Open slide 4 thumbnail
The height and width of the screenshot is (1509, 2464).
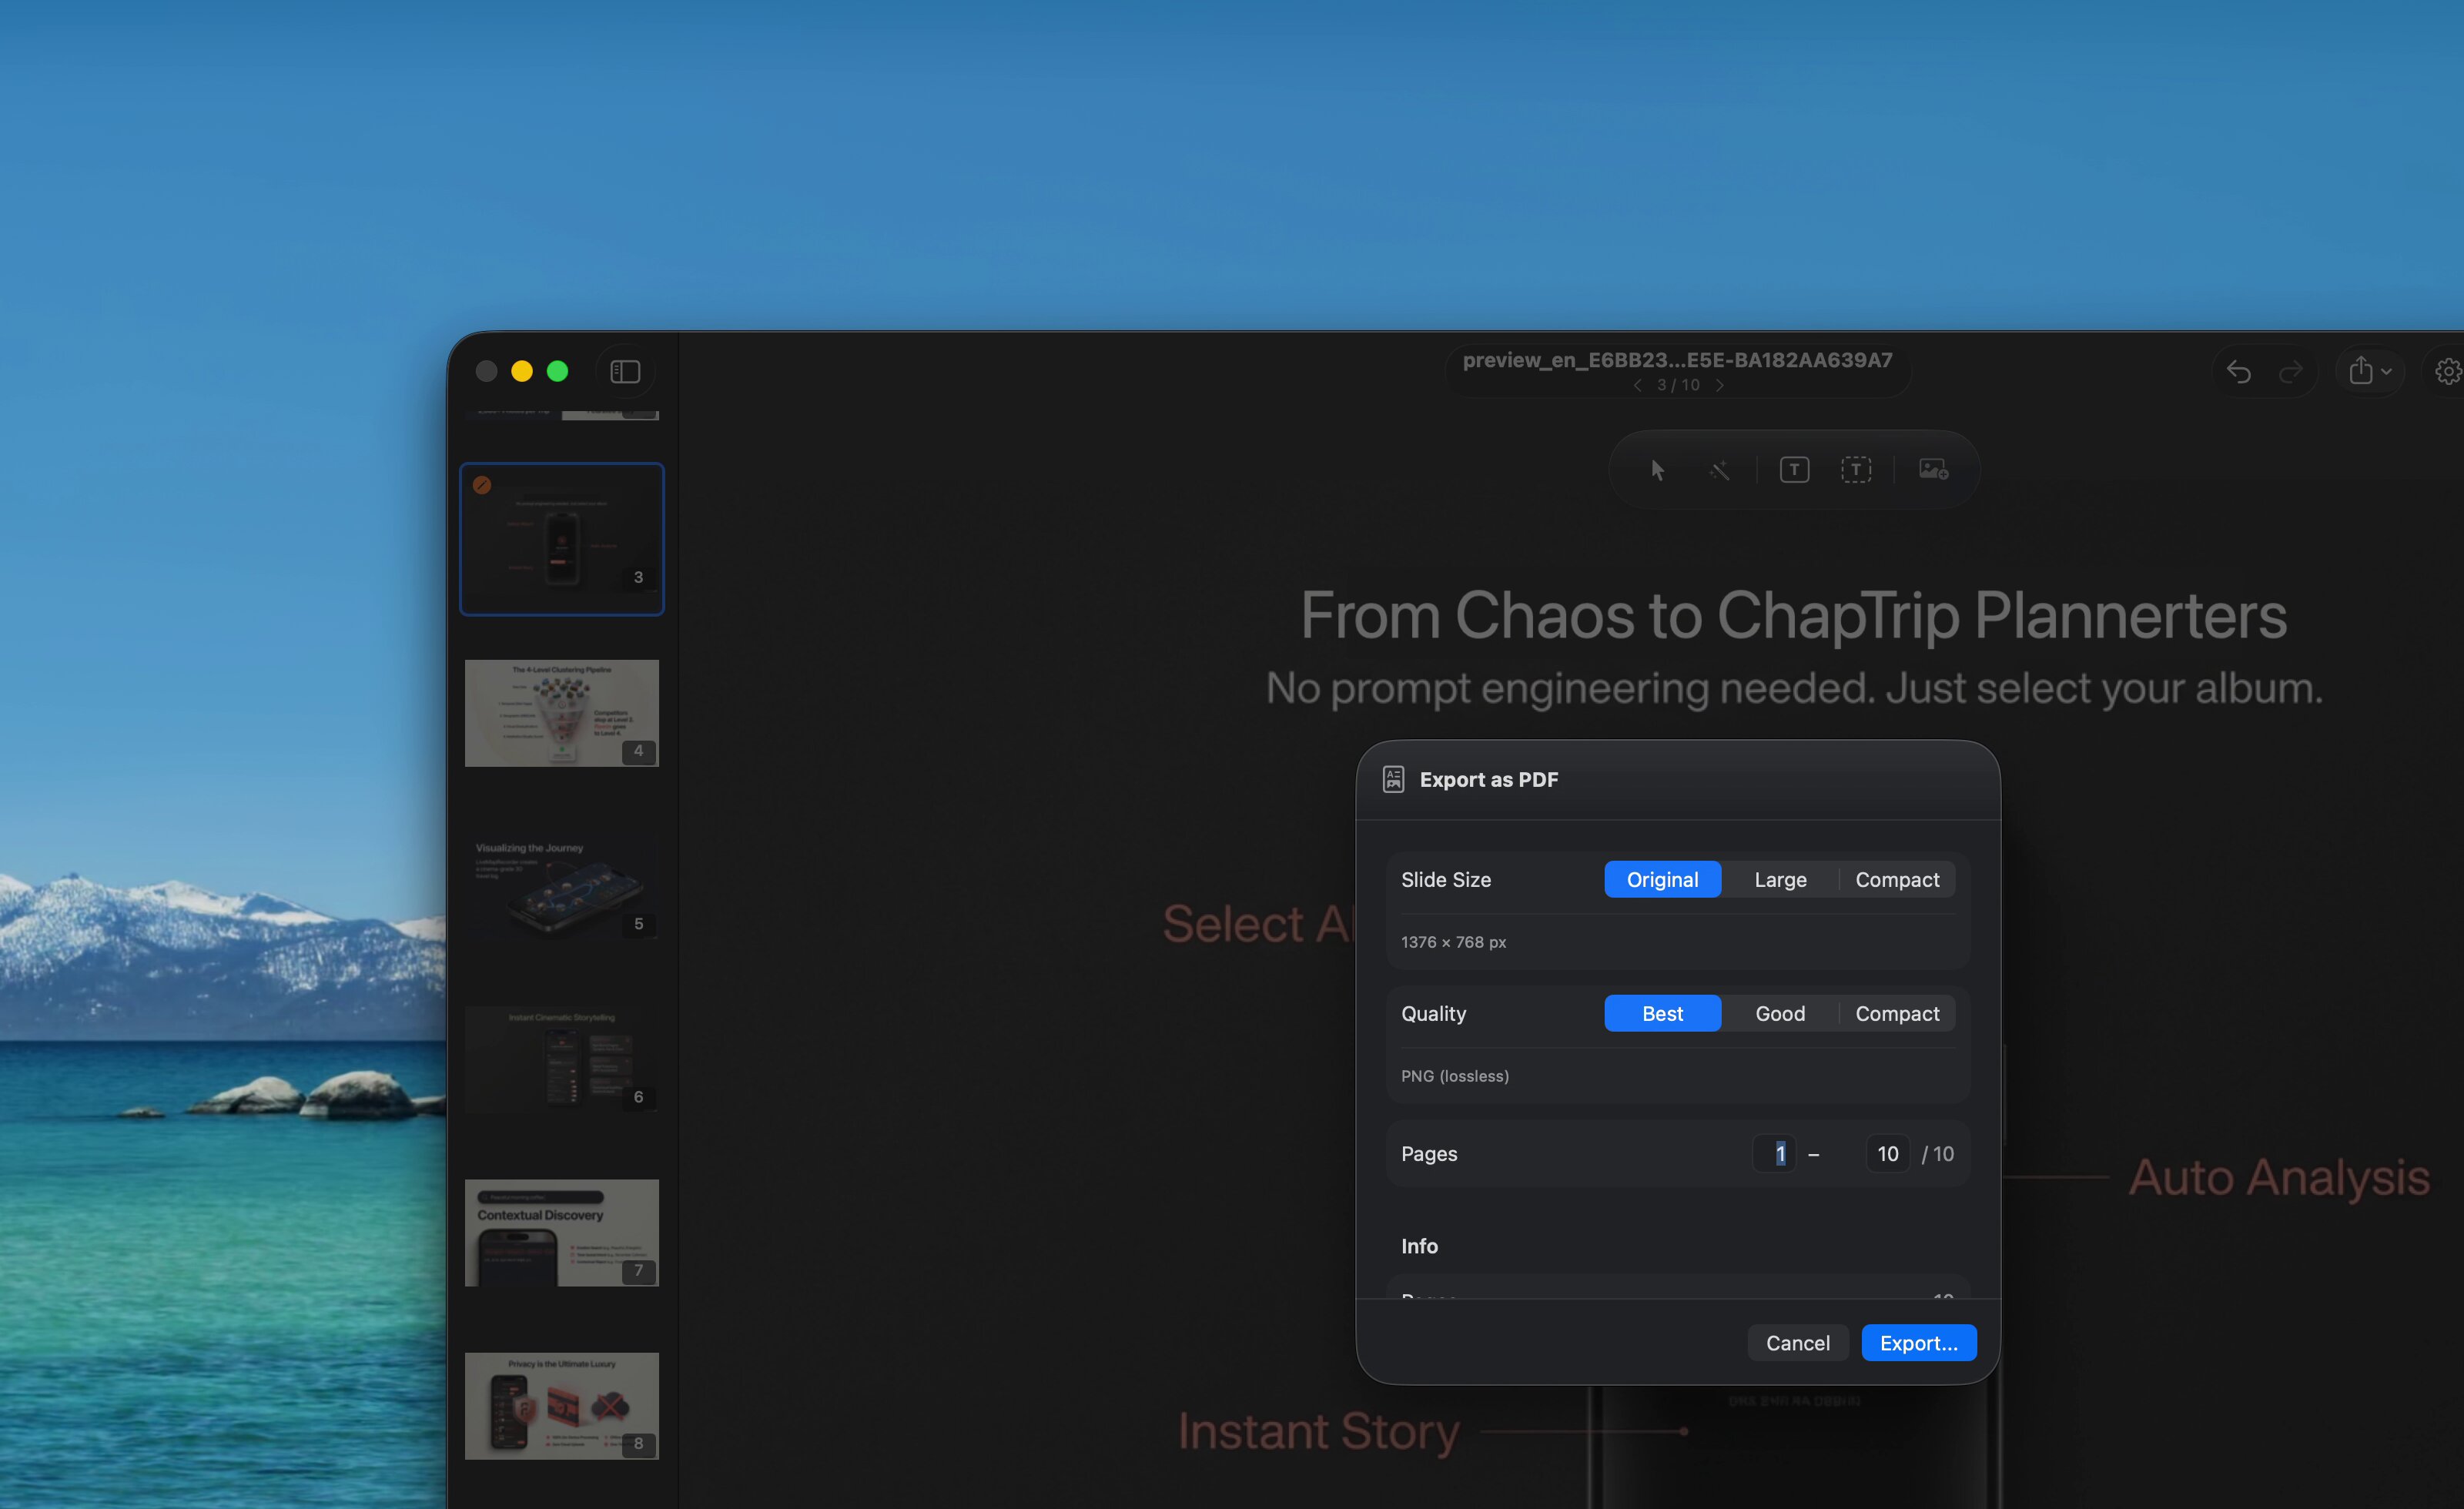tap(561, 713)
